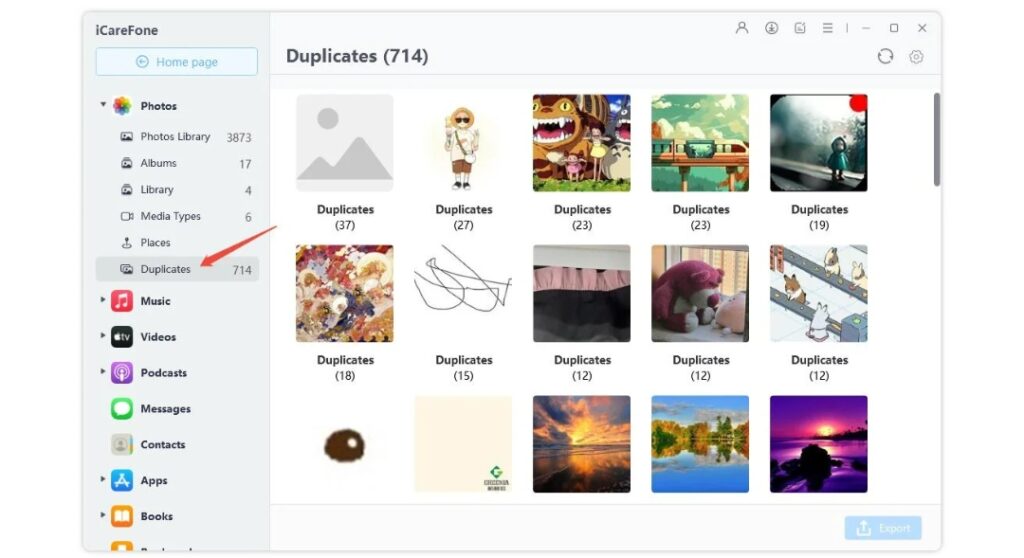
Task: Select Photos Library in sidebar
Action: point(177,137)
